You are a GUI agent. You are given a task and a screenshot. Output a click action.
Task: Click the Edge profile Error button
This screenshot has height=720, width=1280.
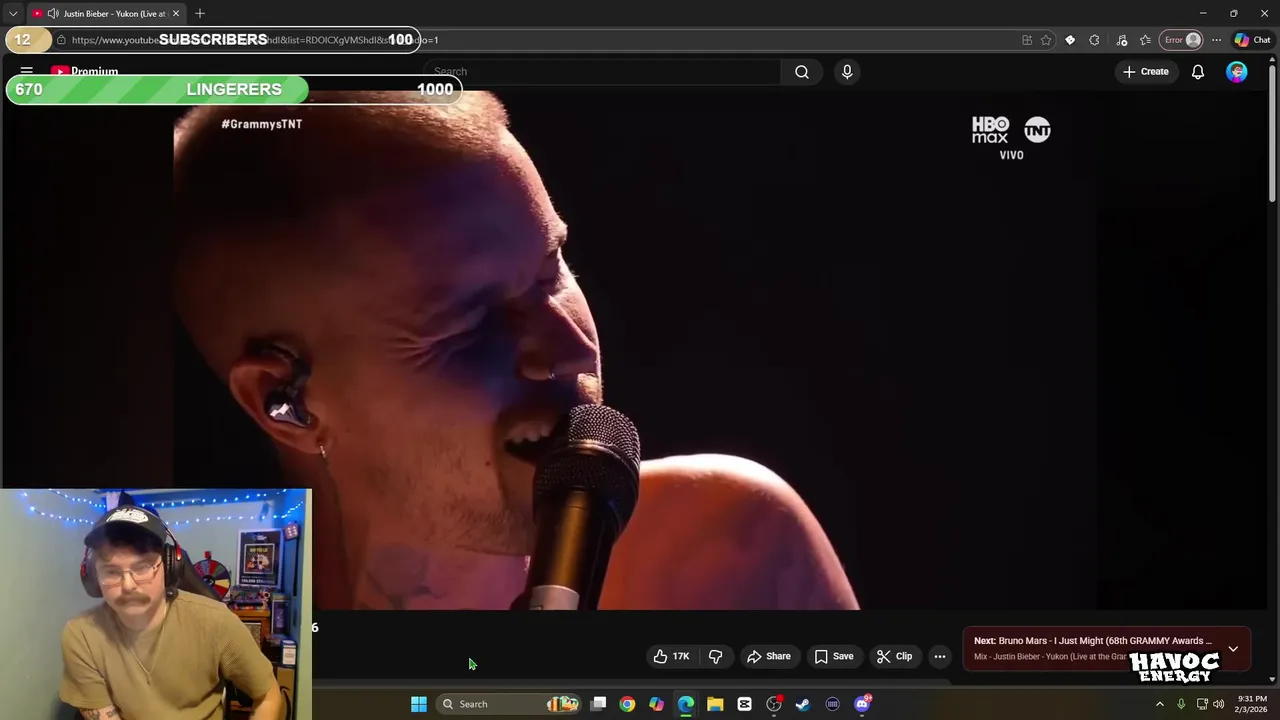point(1182,40)
